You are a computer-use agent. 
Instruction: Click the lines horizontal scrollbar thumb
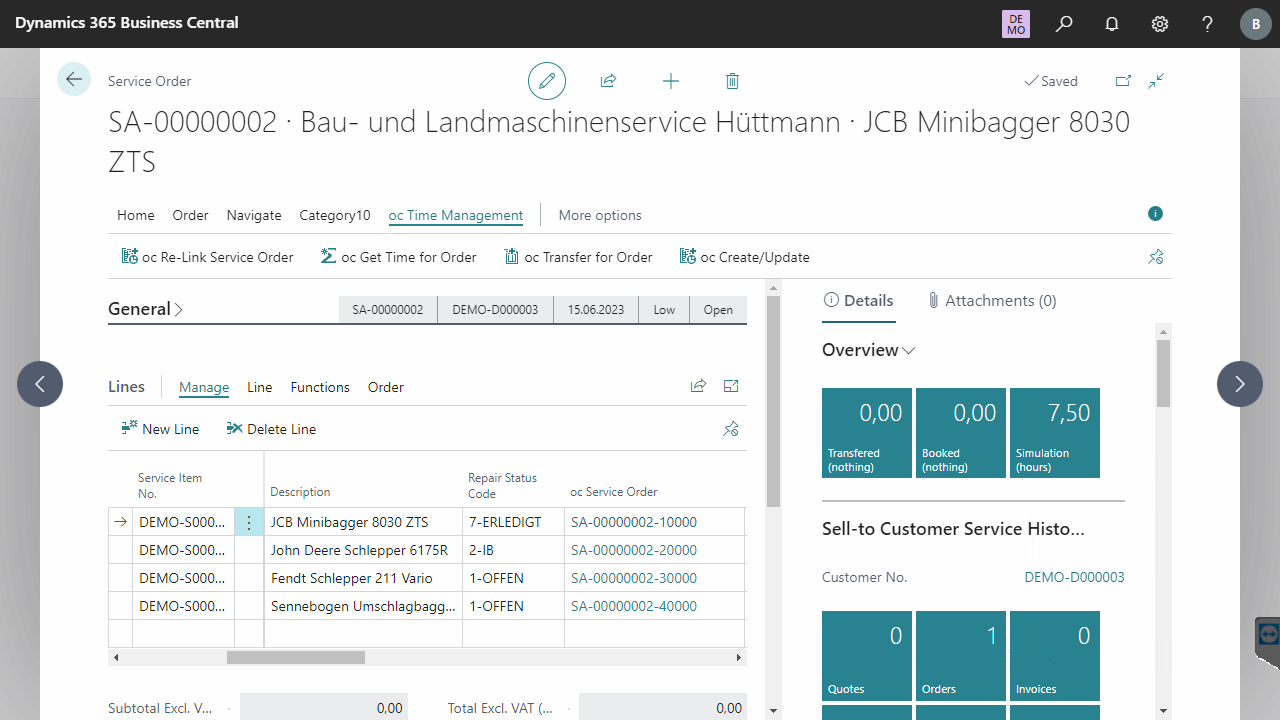tap(296, 657)
